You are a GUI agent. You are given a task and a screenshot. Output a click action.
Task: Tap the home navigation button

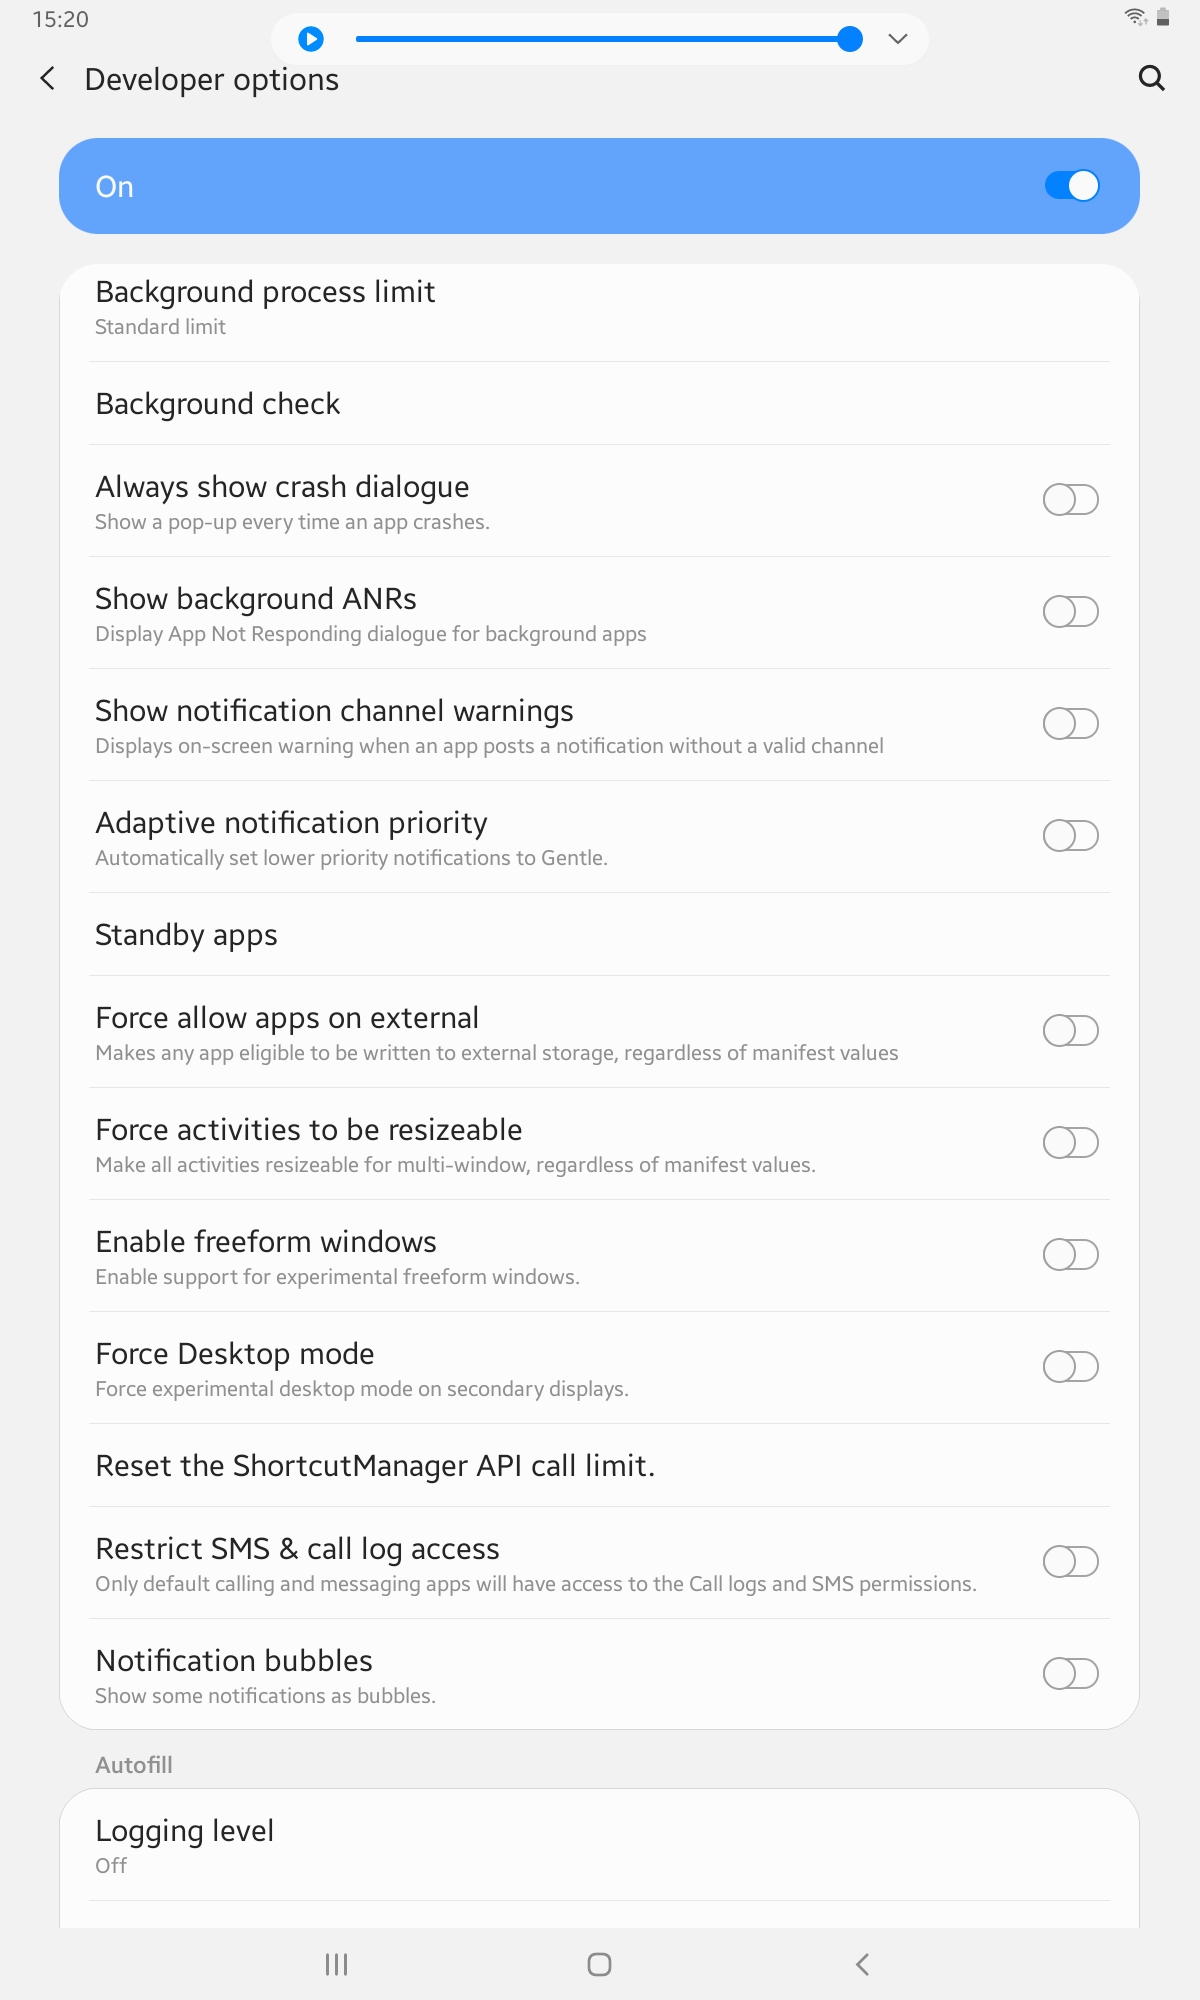click(x=599, y=1964)
